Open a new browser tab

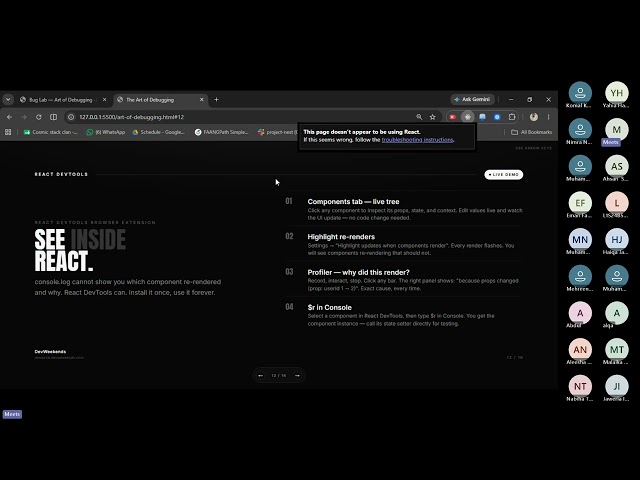coord(216,100)
